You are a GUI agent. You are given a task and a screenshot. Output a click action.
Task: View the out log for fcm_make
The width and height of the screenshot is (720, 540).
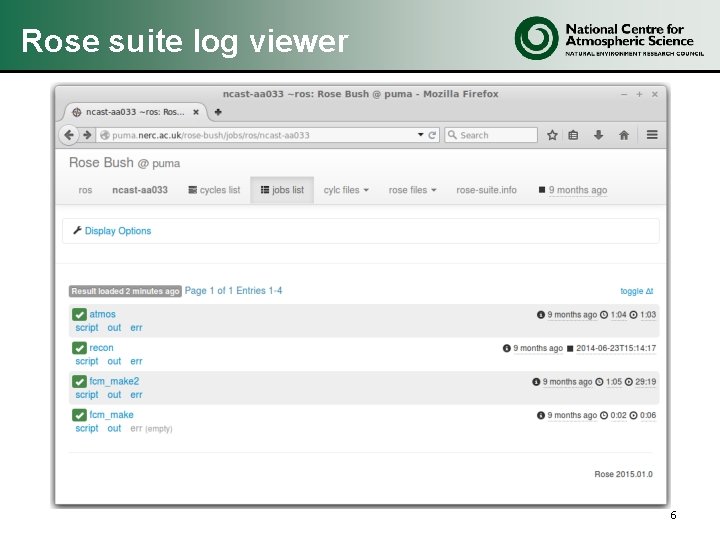114,428
